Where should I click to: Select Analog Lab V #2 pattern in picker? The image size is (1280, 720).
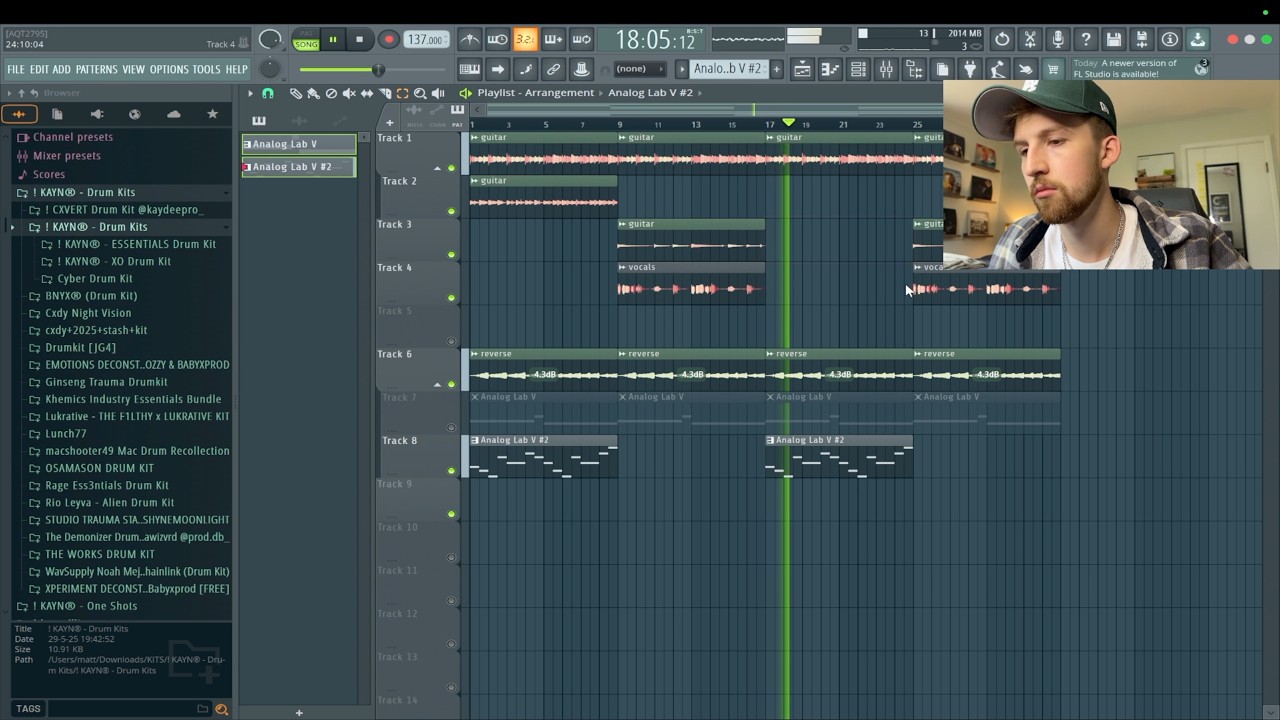(299, 167)
